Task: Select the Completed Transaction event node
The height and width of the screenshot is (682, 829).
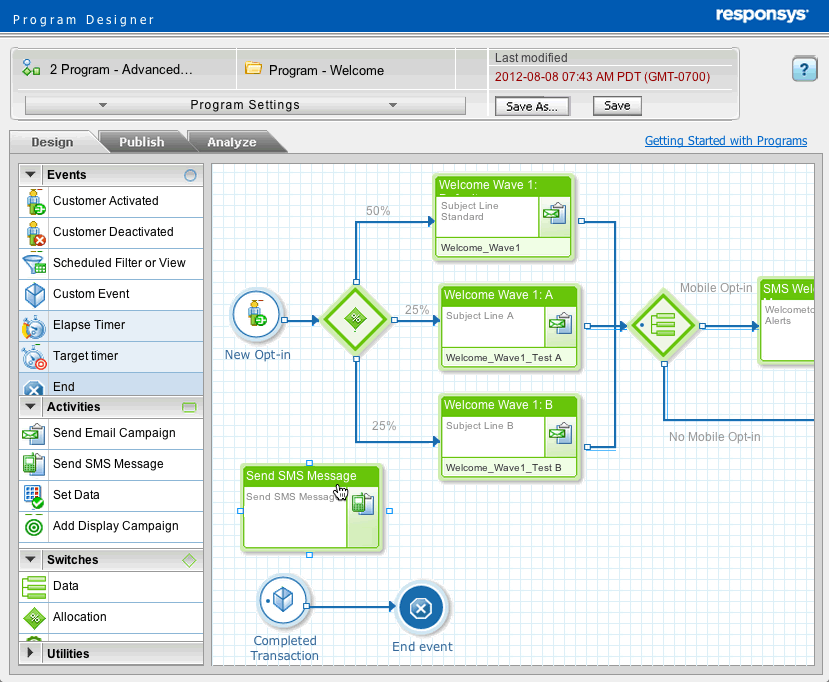Action: click(283, 601)
